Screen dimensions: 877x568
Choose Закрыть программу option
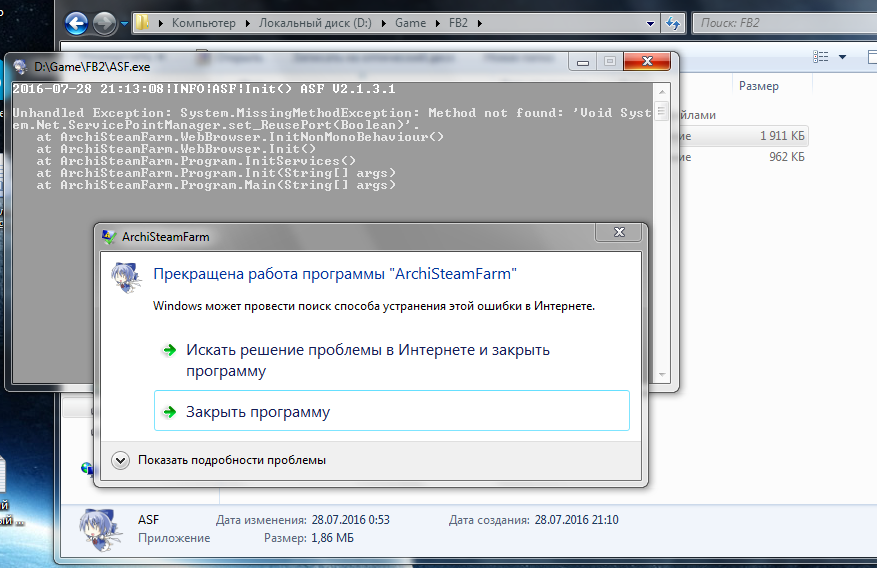point(392,411)
